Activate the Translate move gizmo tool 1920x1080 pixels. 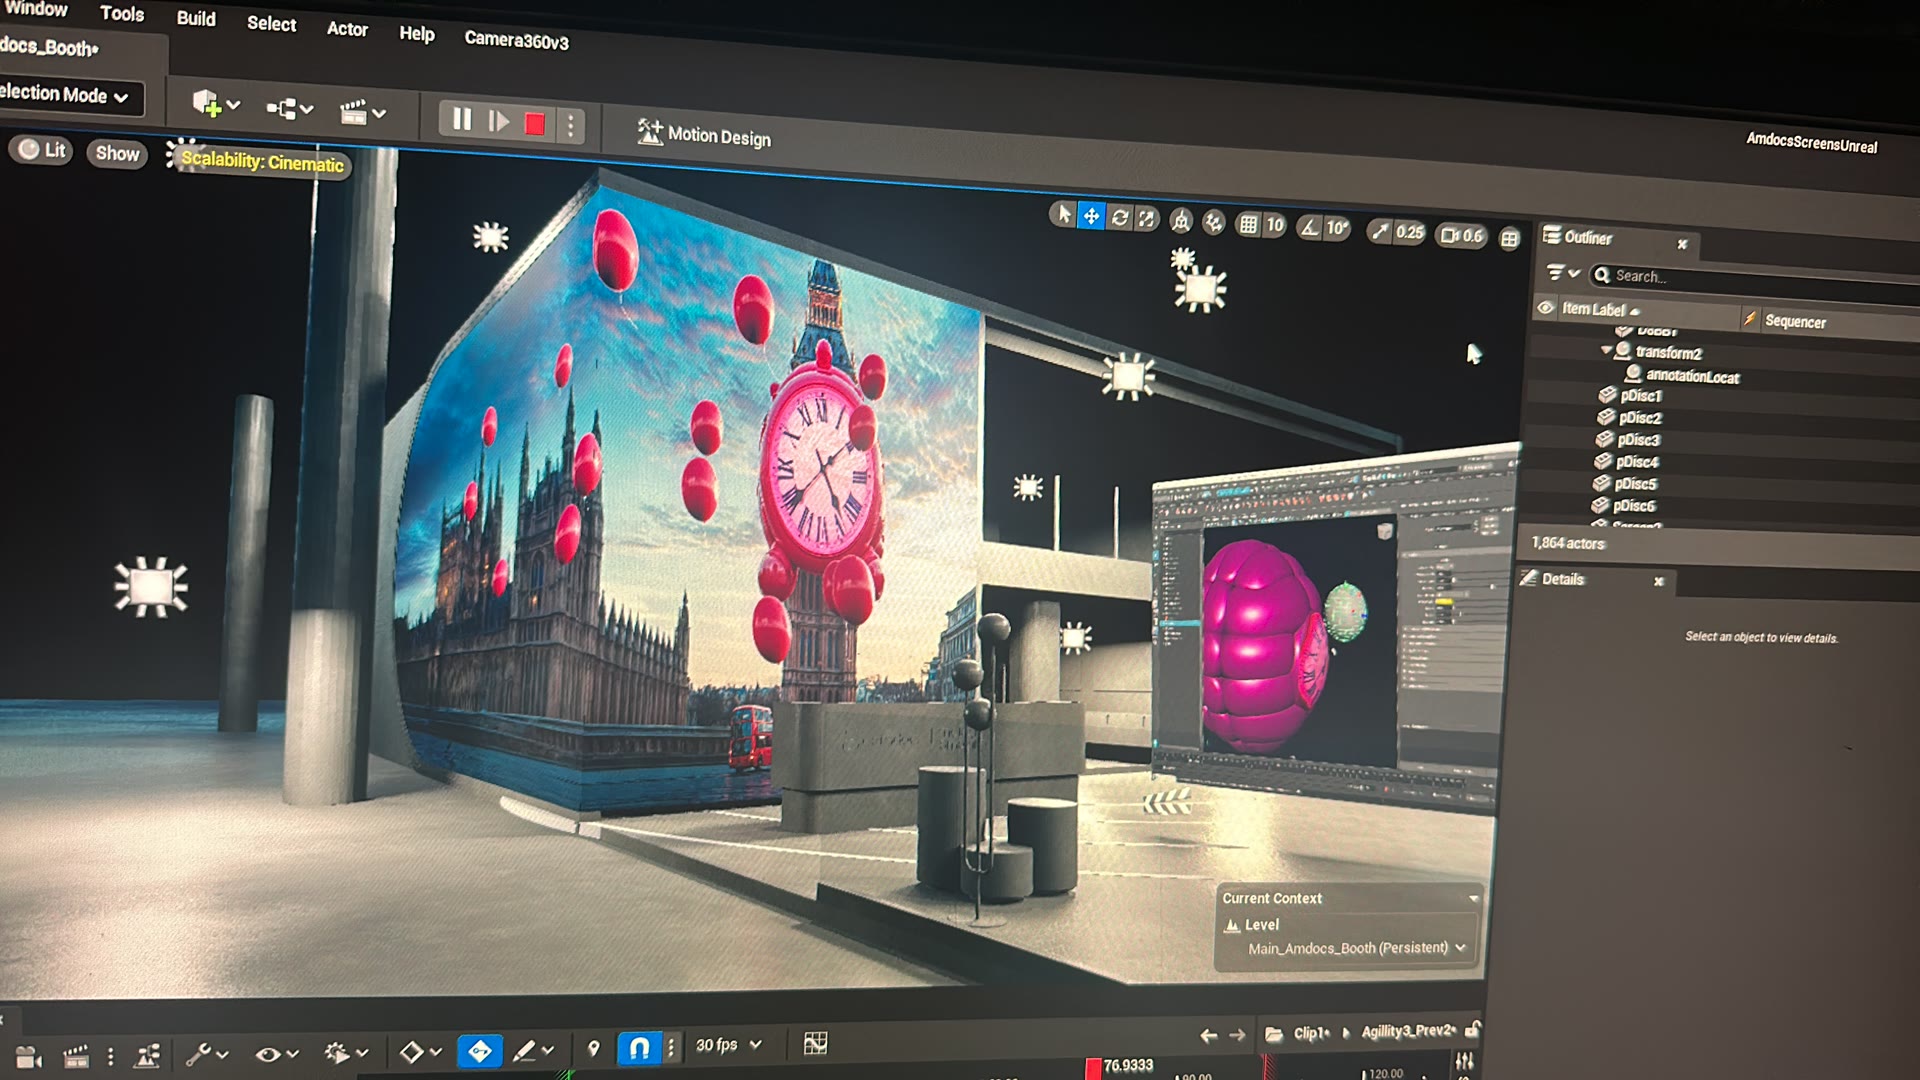click(1091, 216)
